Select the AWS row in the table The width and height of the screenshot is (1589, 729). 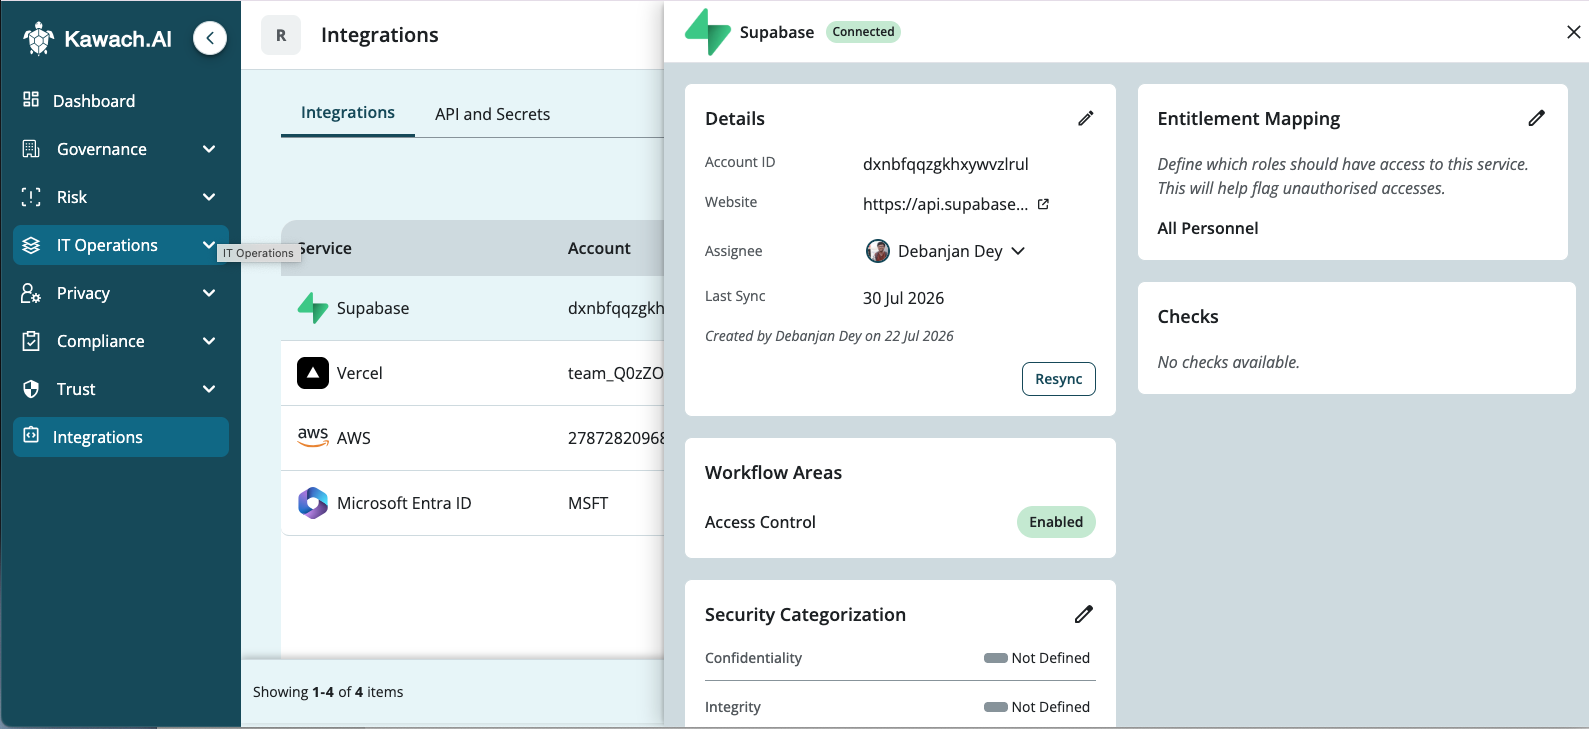pyautogui.click(x=472, y=438)
